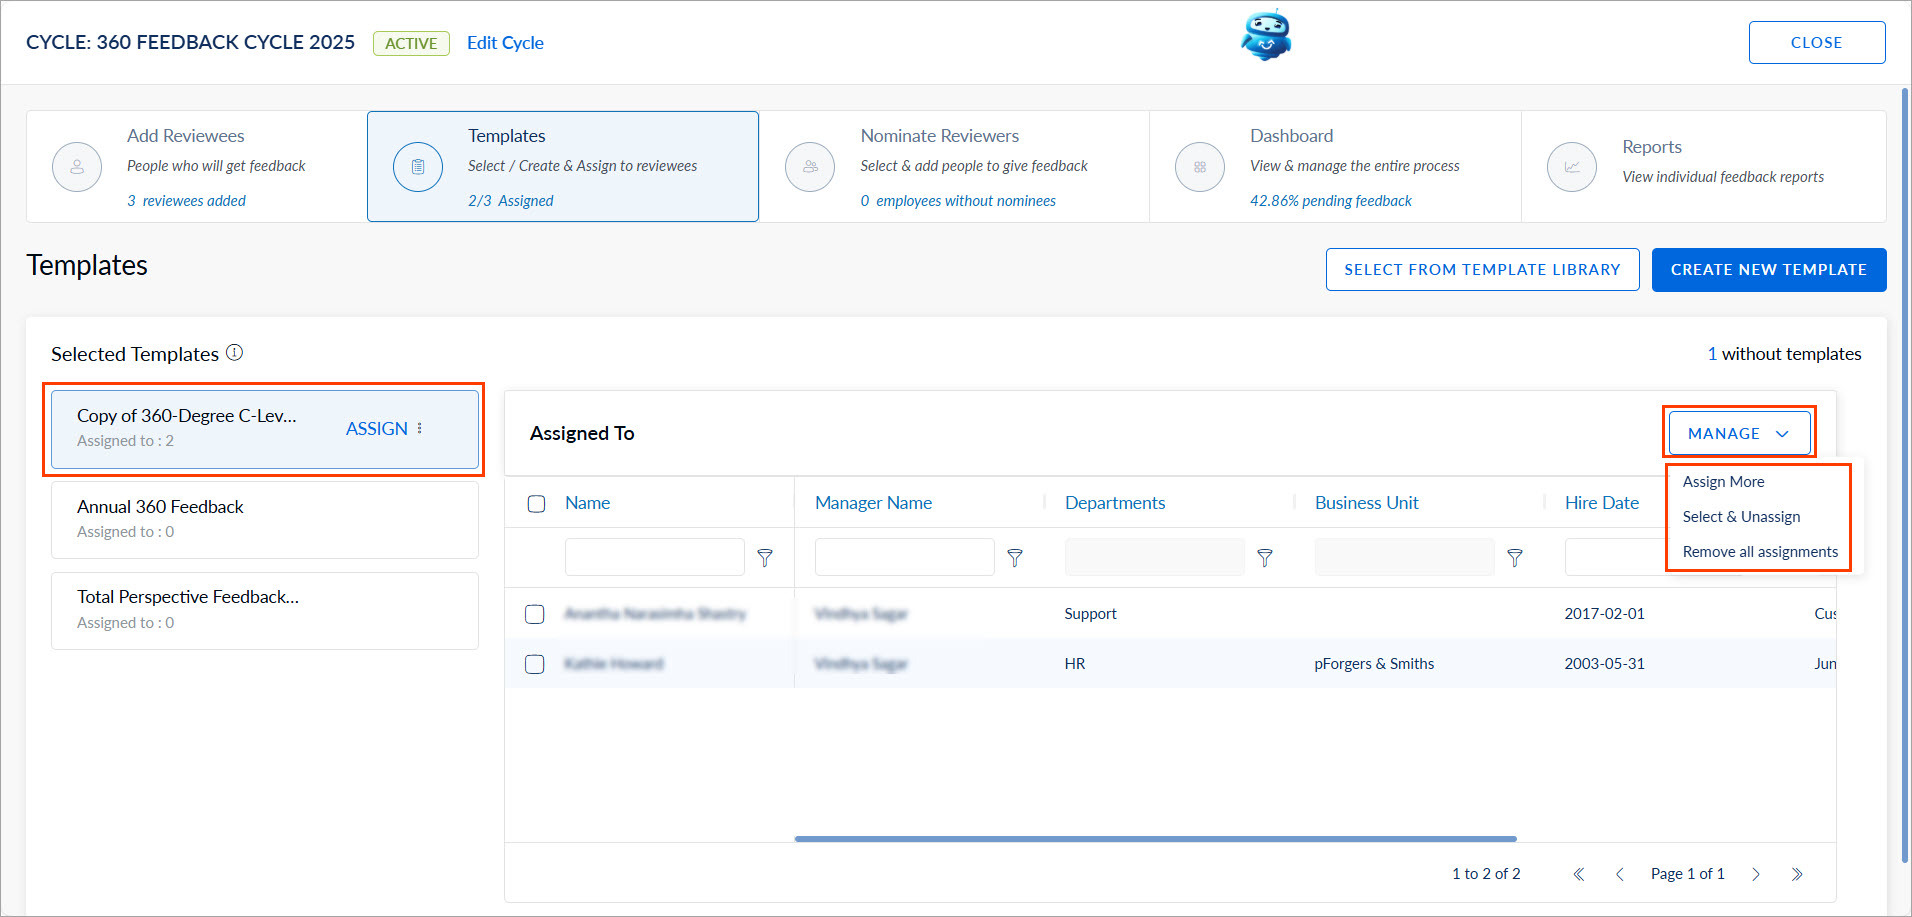Screen dimensions: 1912x917
Task: Click the Departments column filter icon
Action: pyautogui.click(x=1265, y=558)
